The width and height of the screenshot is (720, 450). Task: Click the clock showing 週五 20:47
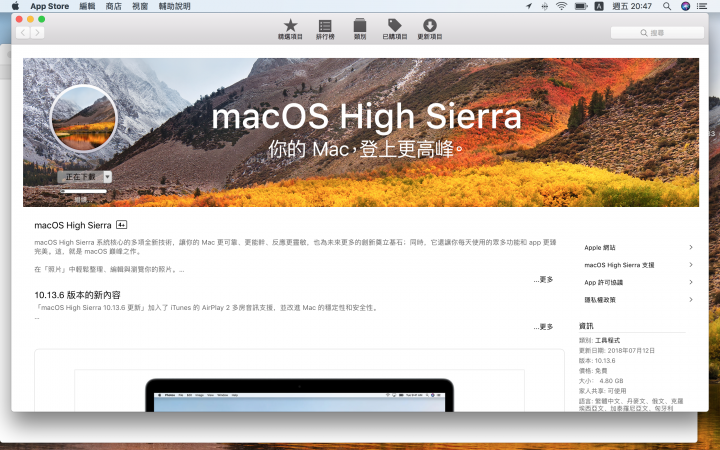tap(632, 6)
